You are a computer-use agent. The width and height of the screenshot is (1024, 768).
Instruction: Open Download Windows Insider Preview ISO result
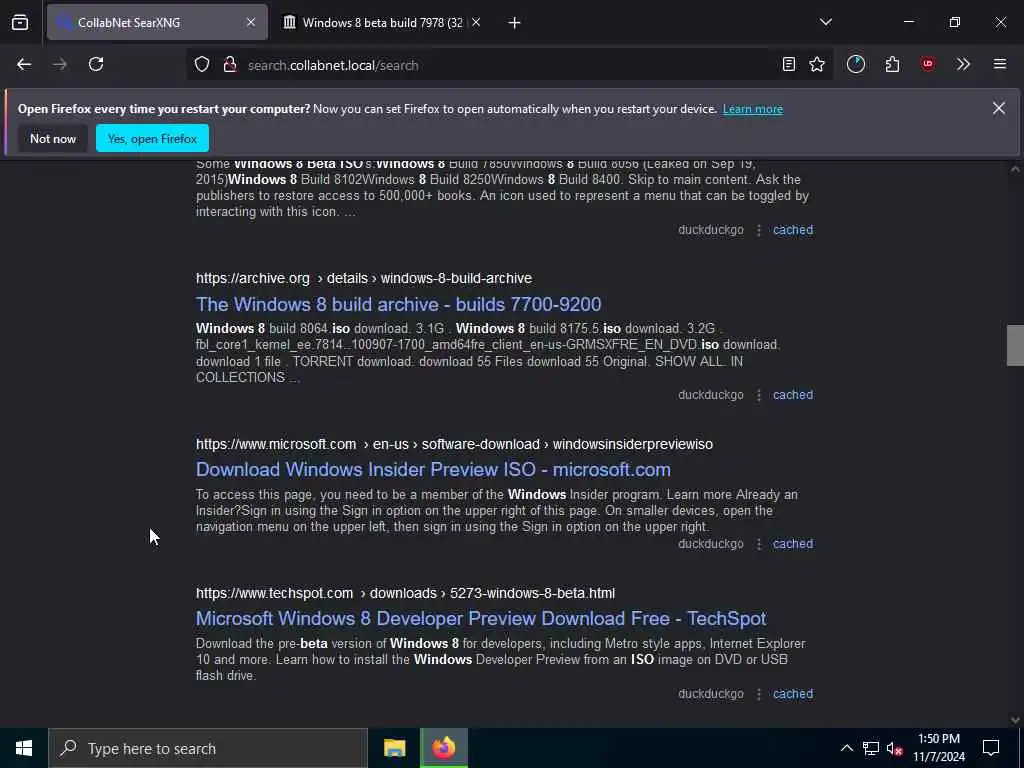tap(433, 470)
